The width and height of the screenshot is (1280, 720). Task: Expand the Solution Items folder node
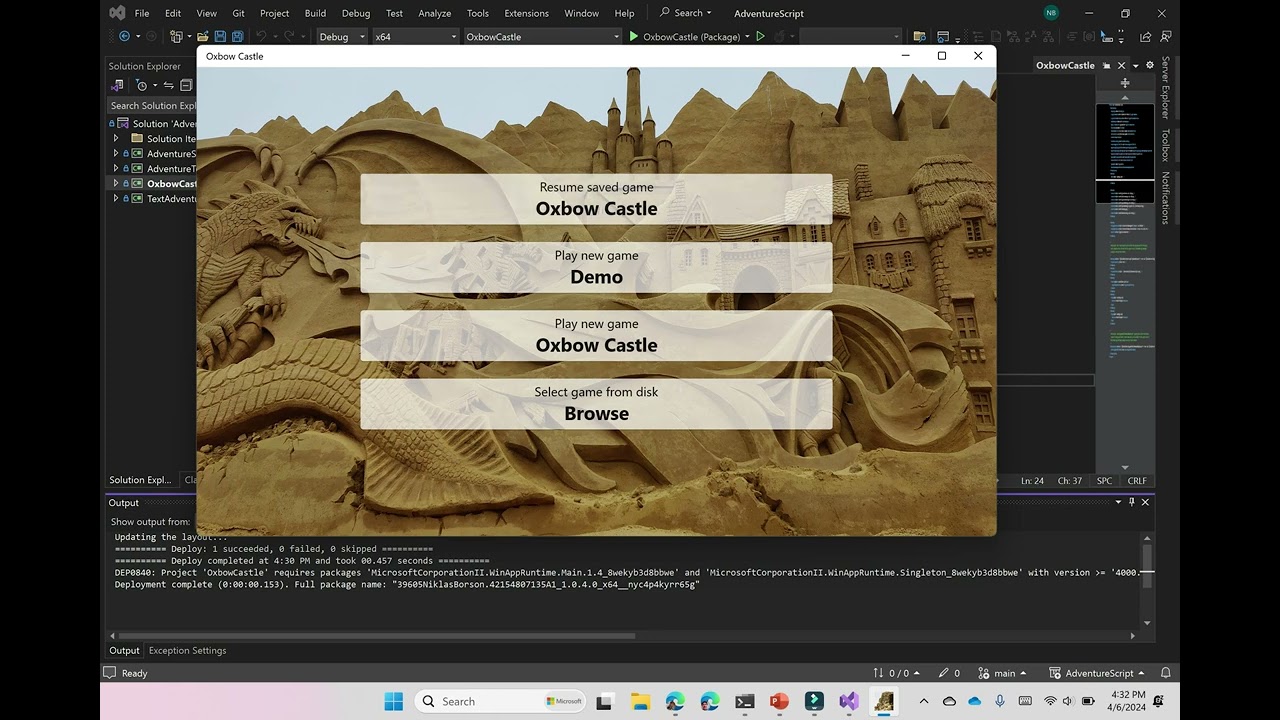click(x=116, y=139)
